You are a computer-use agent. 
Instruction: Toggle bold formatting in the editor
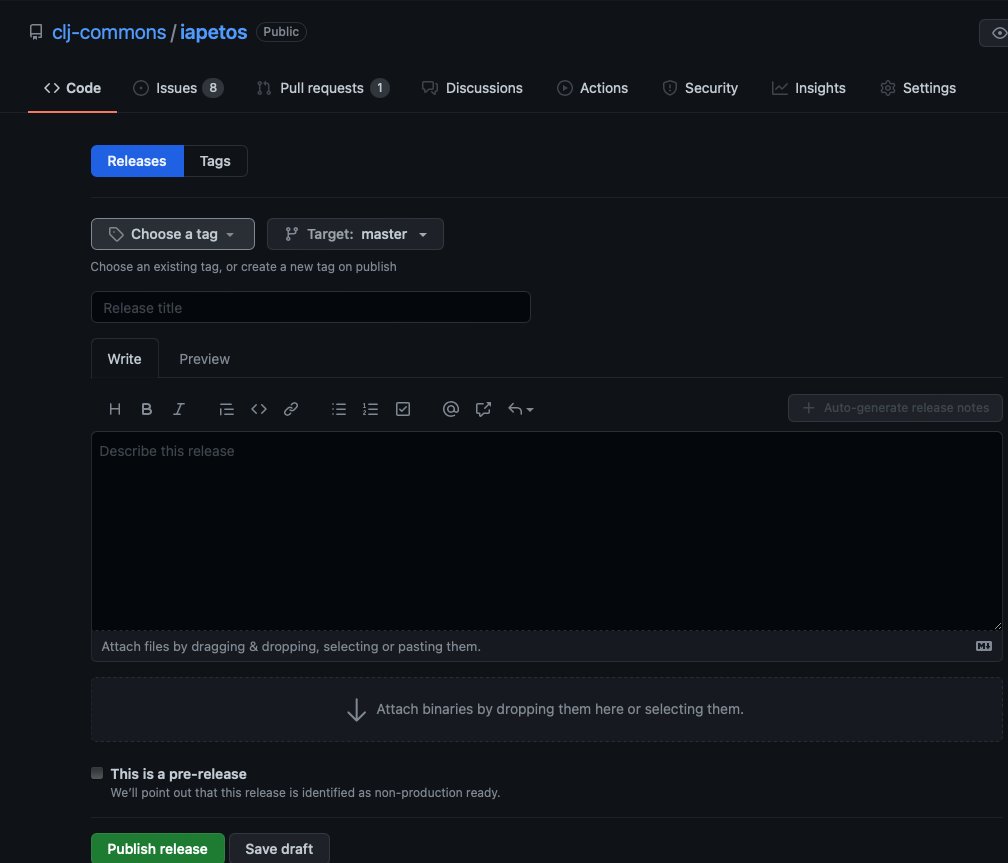[147, 409]
